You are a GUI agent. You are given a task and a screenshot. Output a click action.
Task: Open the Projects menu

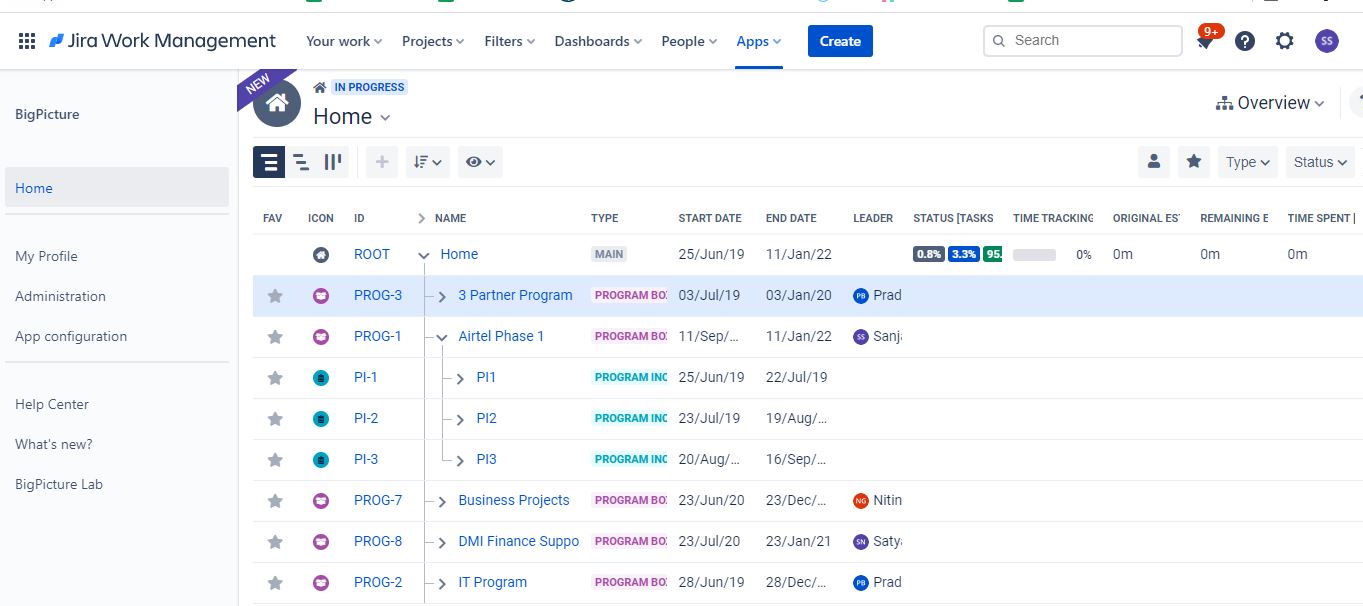click(433, 41)
